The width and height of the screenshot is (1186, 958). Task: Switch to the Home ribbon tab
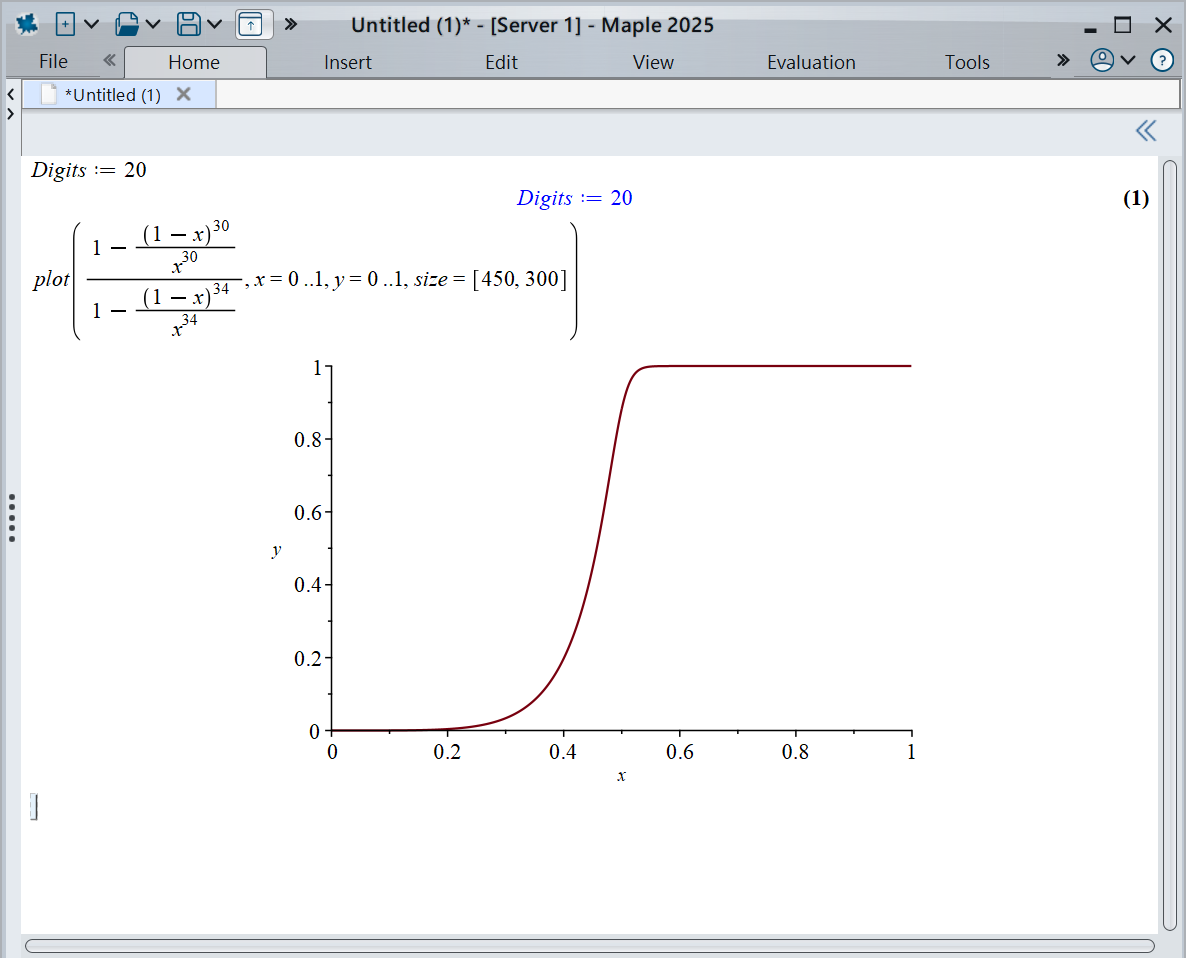point(194,62)
